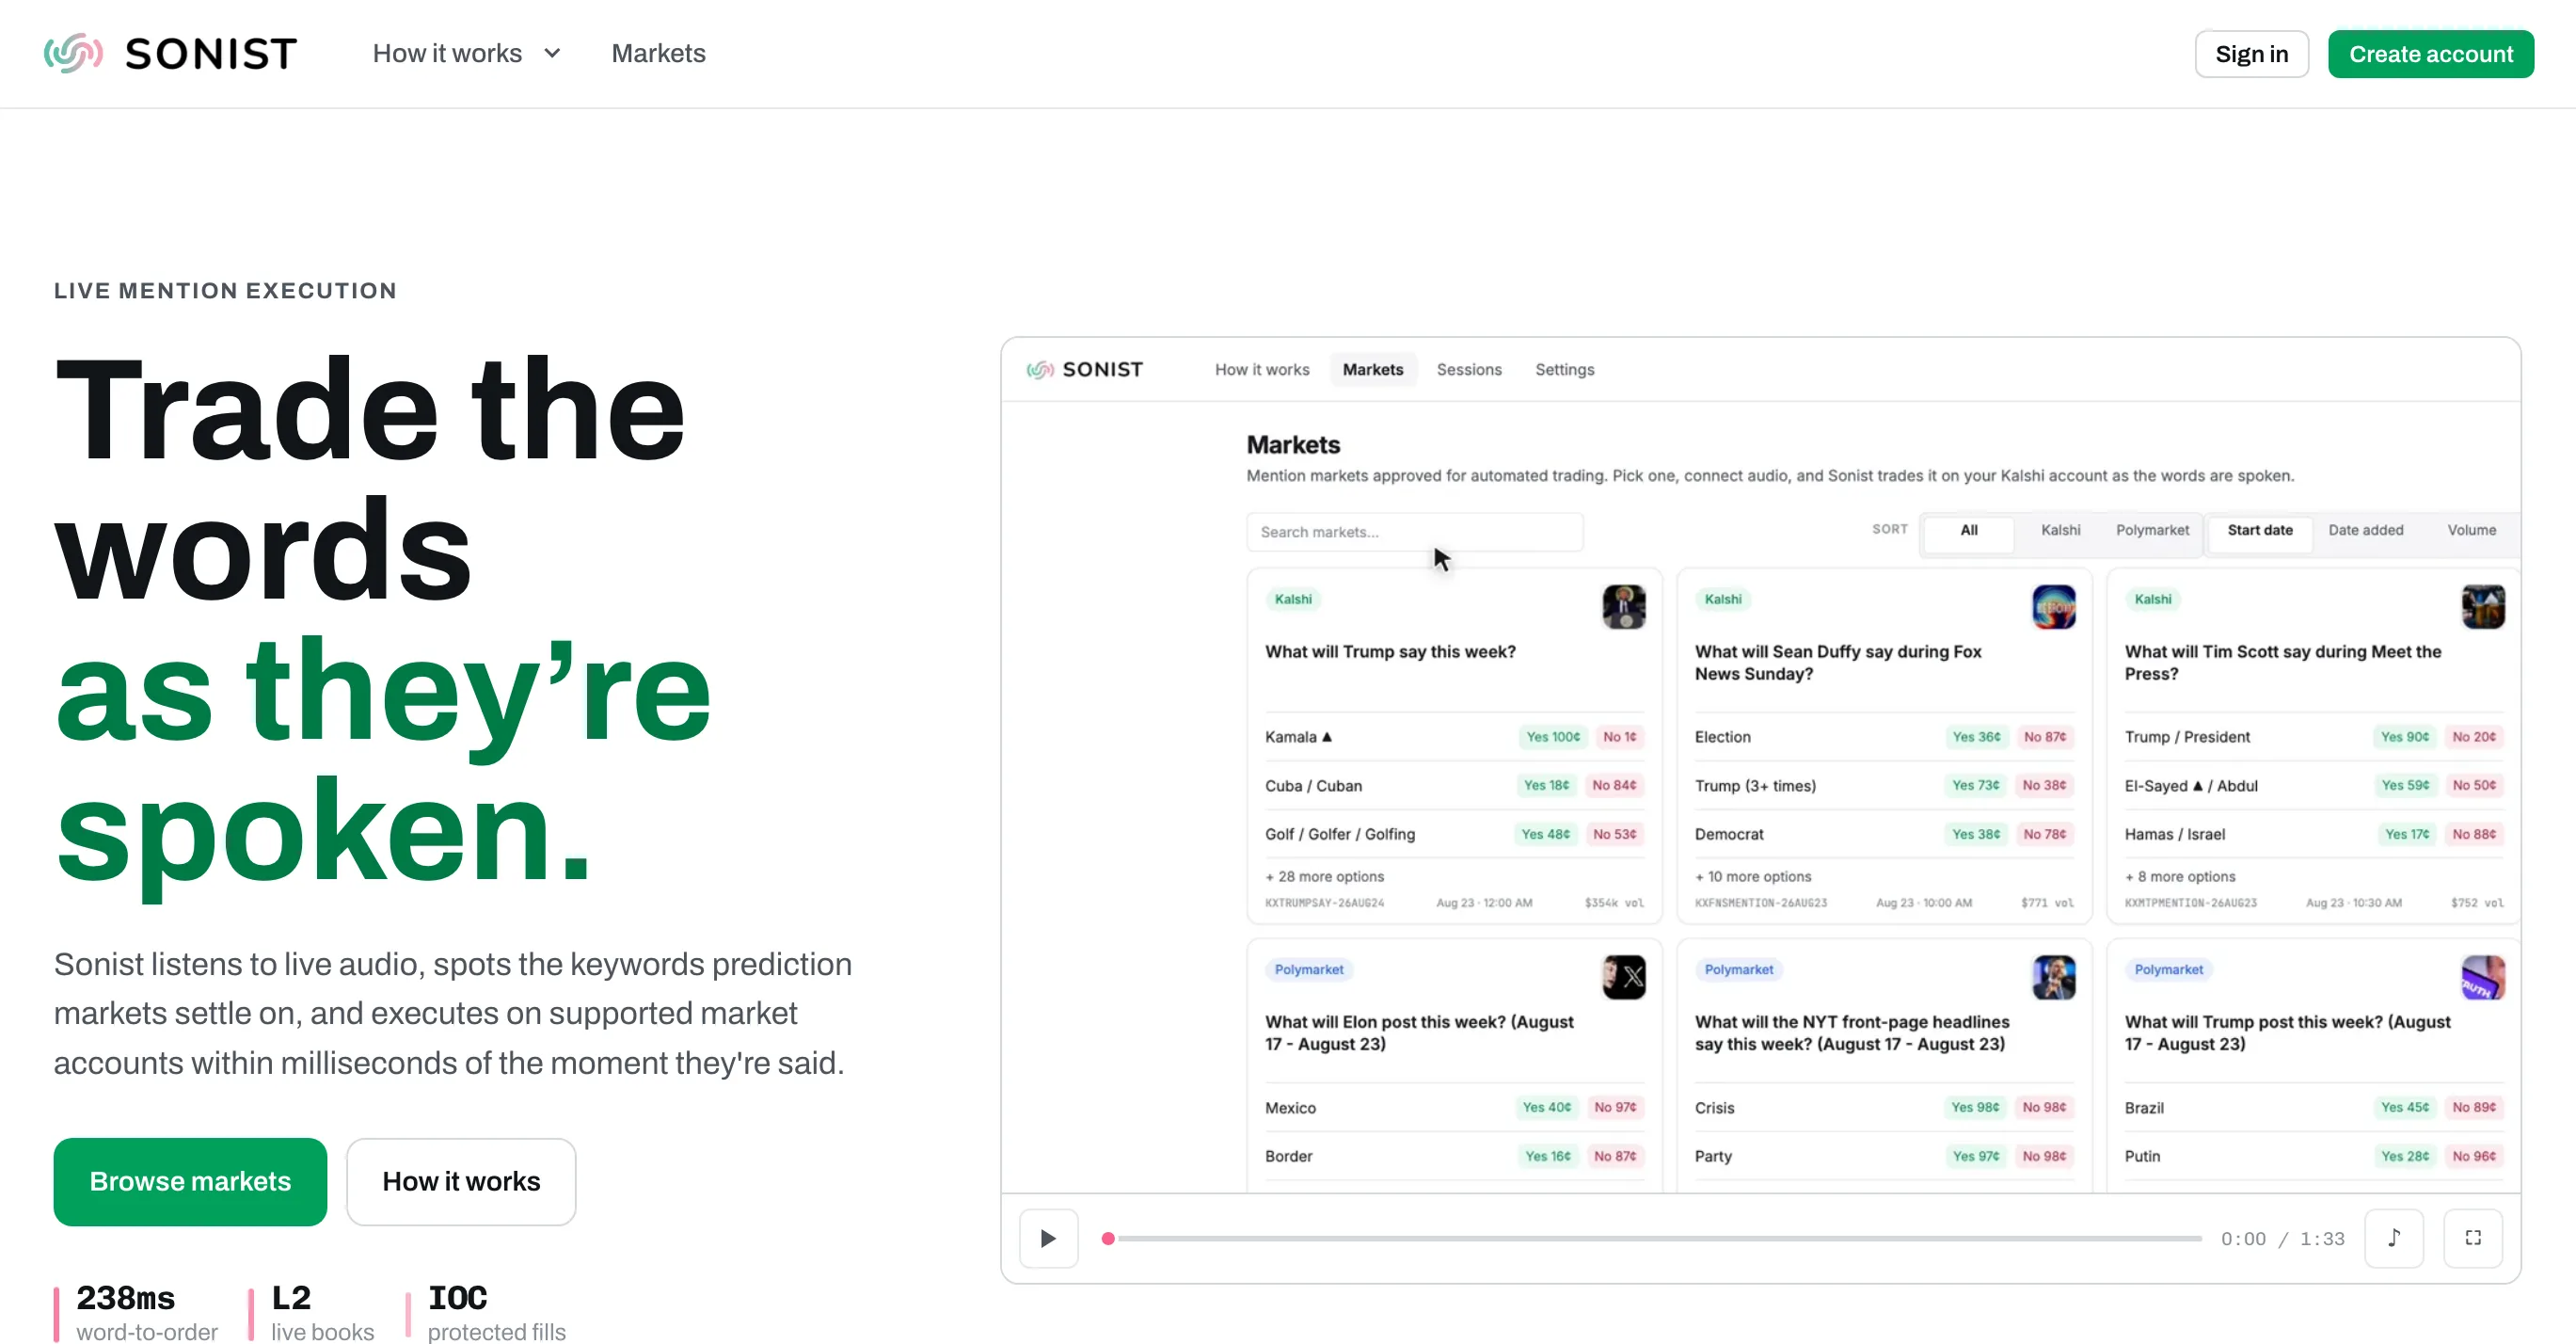The image size is (2576, 1344).
Task: Expand + 10 more options
Action: [x=1753, y=876]
